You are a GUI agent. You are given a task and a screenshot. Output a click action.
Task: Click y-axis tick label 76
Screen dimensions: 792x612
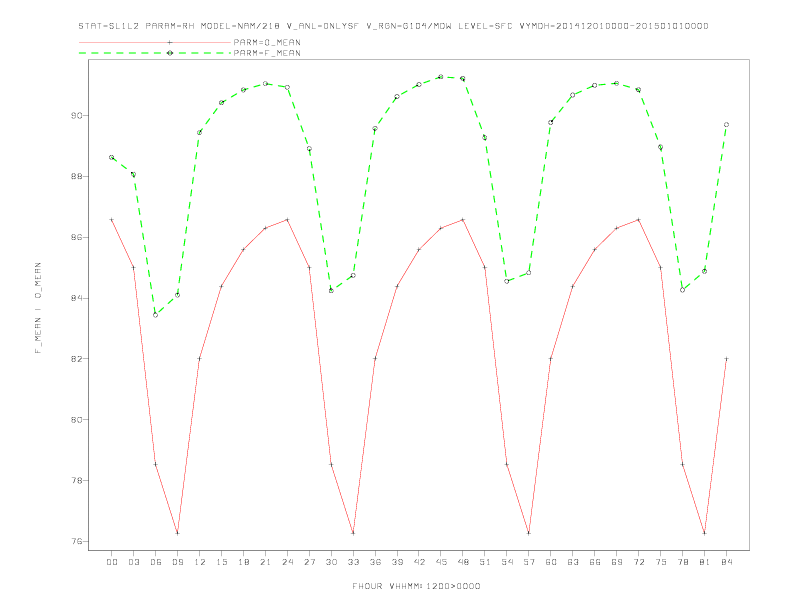[x=76, y=541]
